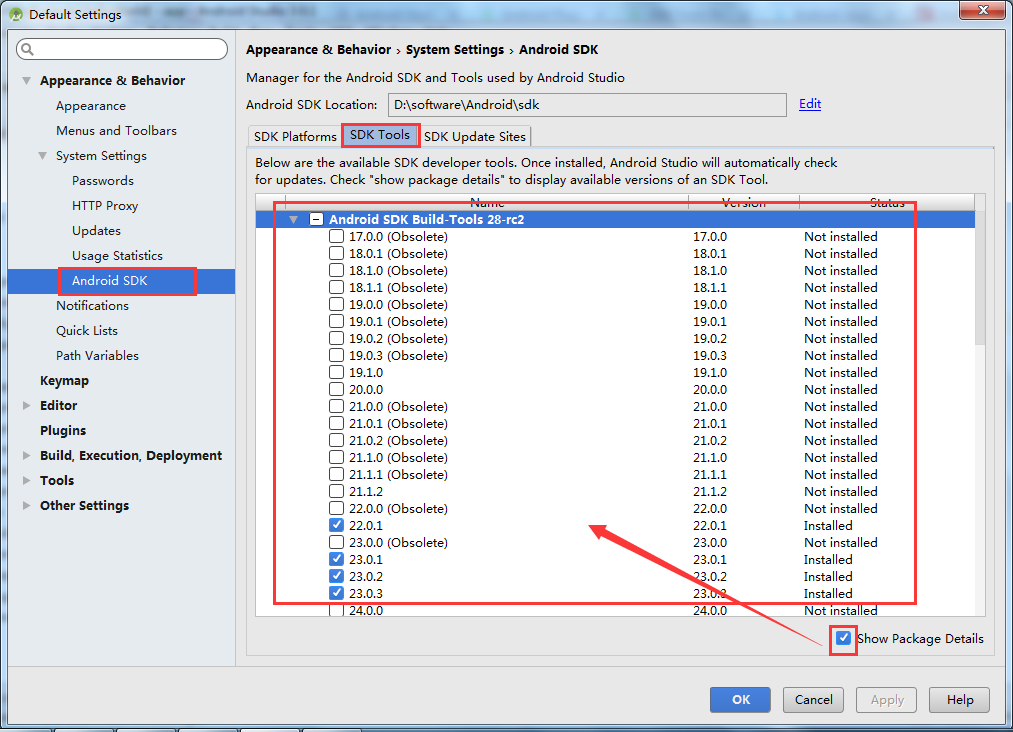Check the 21.1.2 build-tools checkbox
This screenshot has height=732, width=1013.
click(337, 491)
